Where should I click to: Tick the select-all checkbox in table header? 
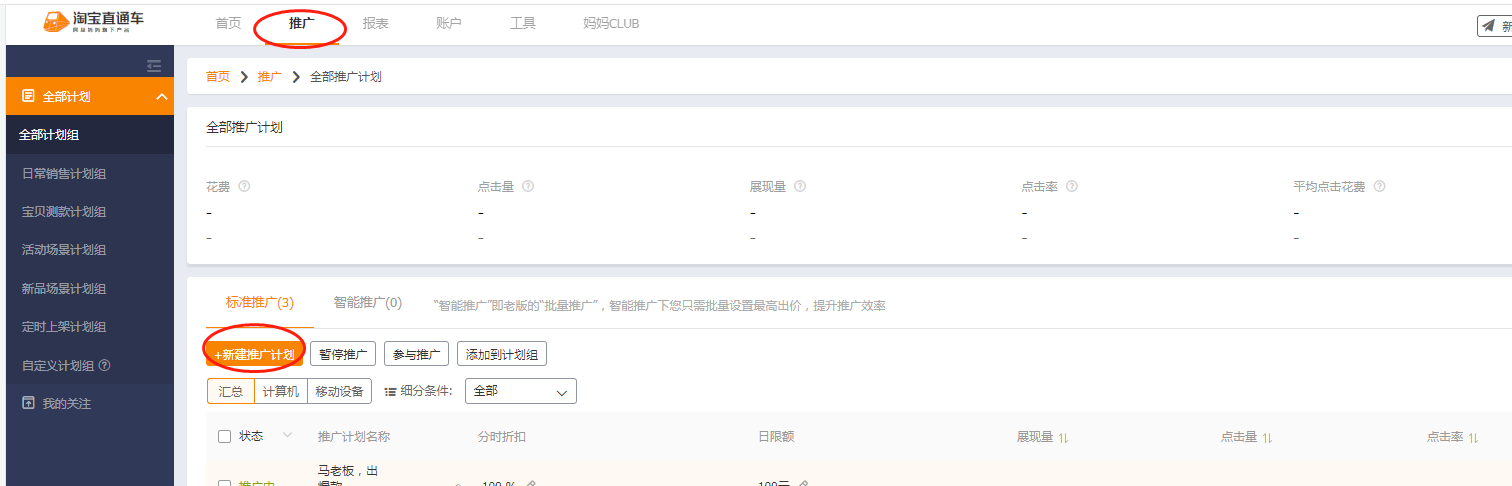pos(224,436)
